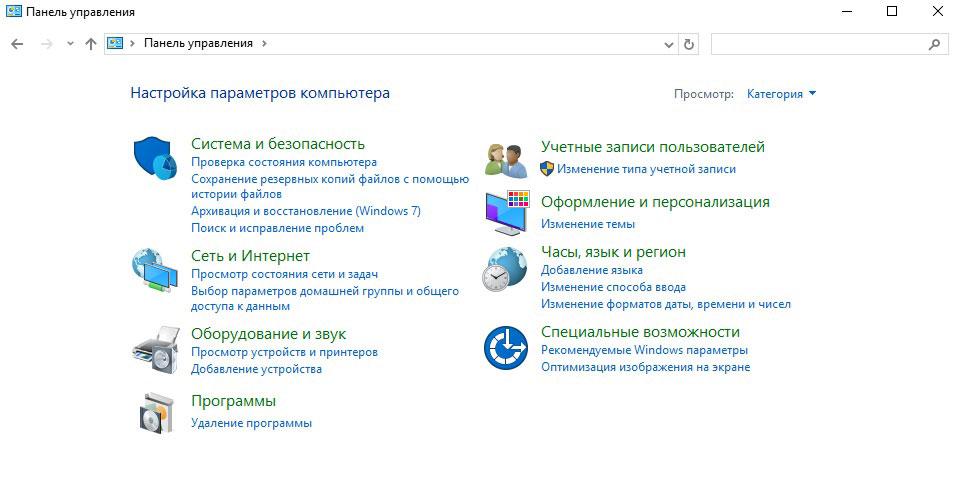Open Просмотр устройств и принтеров link
The width and height of the screenshot is (959, 480).
(x=284, y=352)
